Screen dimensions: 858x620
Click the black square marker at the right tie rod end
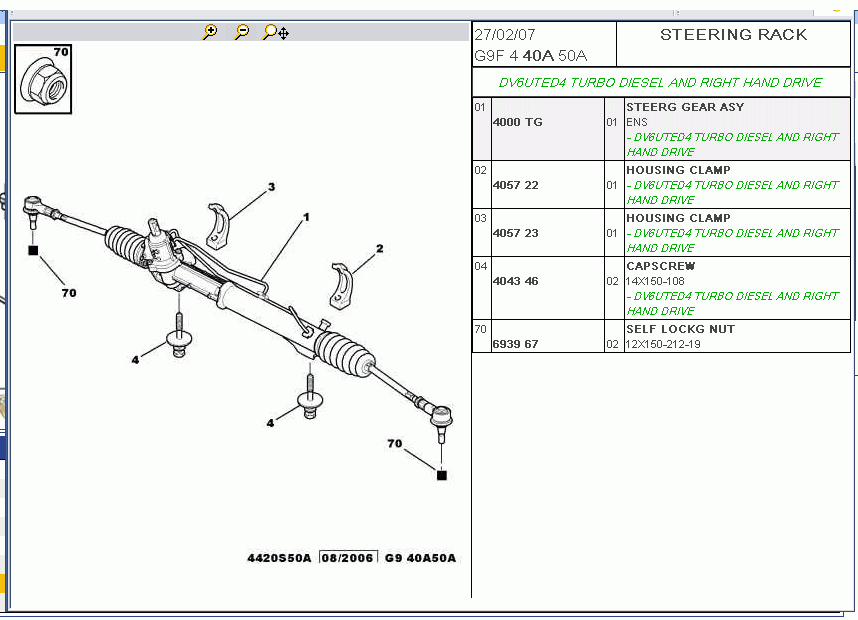point(442,475)
